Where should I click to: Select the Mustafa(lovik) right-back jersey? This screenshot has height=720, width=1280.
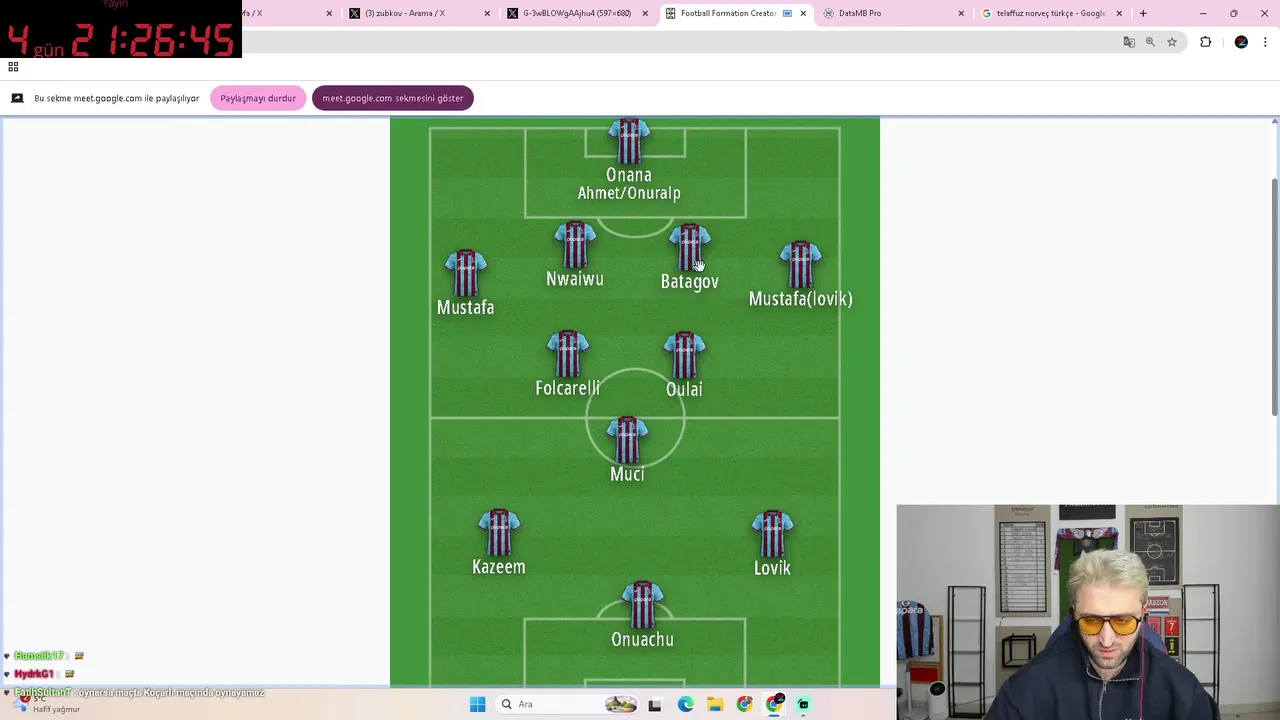pyautogui.click(x=800, y=265)
